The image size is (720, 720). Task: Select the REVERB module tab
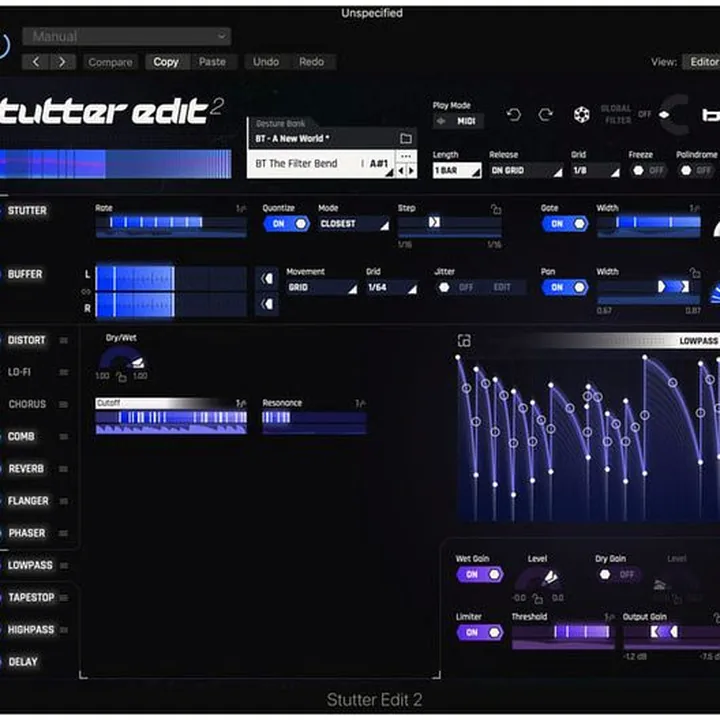click(26, 468)
